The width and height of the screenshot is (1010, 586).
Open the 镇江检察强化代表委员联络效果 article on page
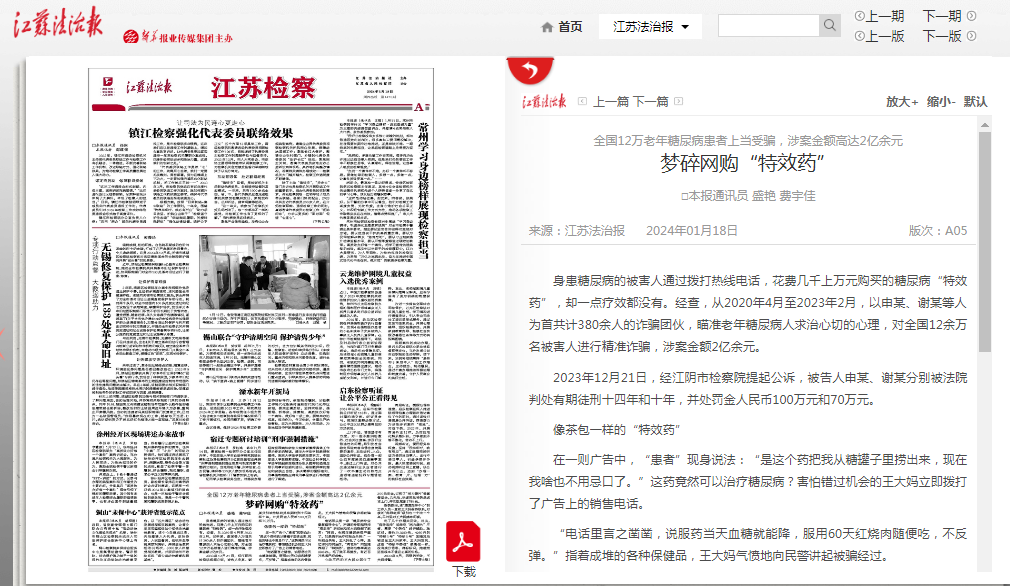coord(211,133)
